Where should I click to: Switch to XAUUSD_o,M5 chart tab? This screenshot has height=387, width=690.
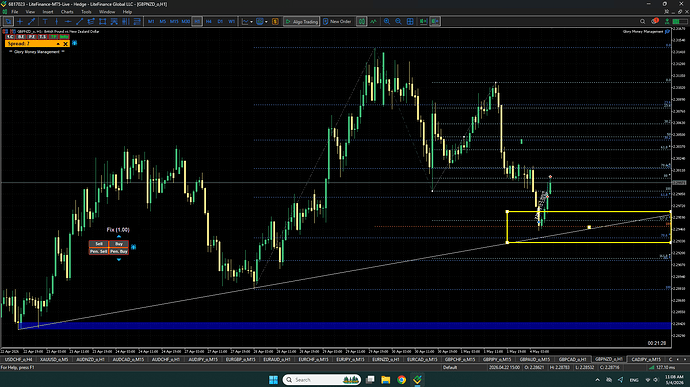55,359
